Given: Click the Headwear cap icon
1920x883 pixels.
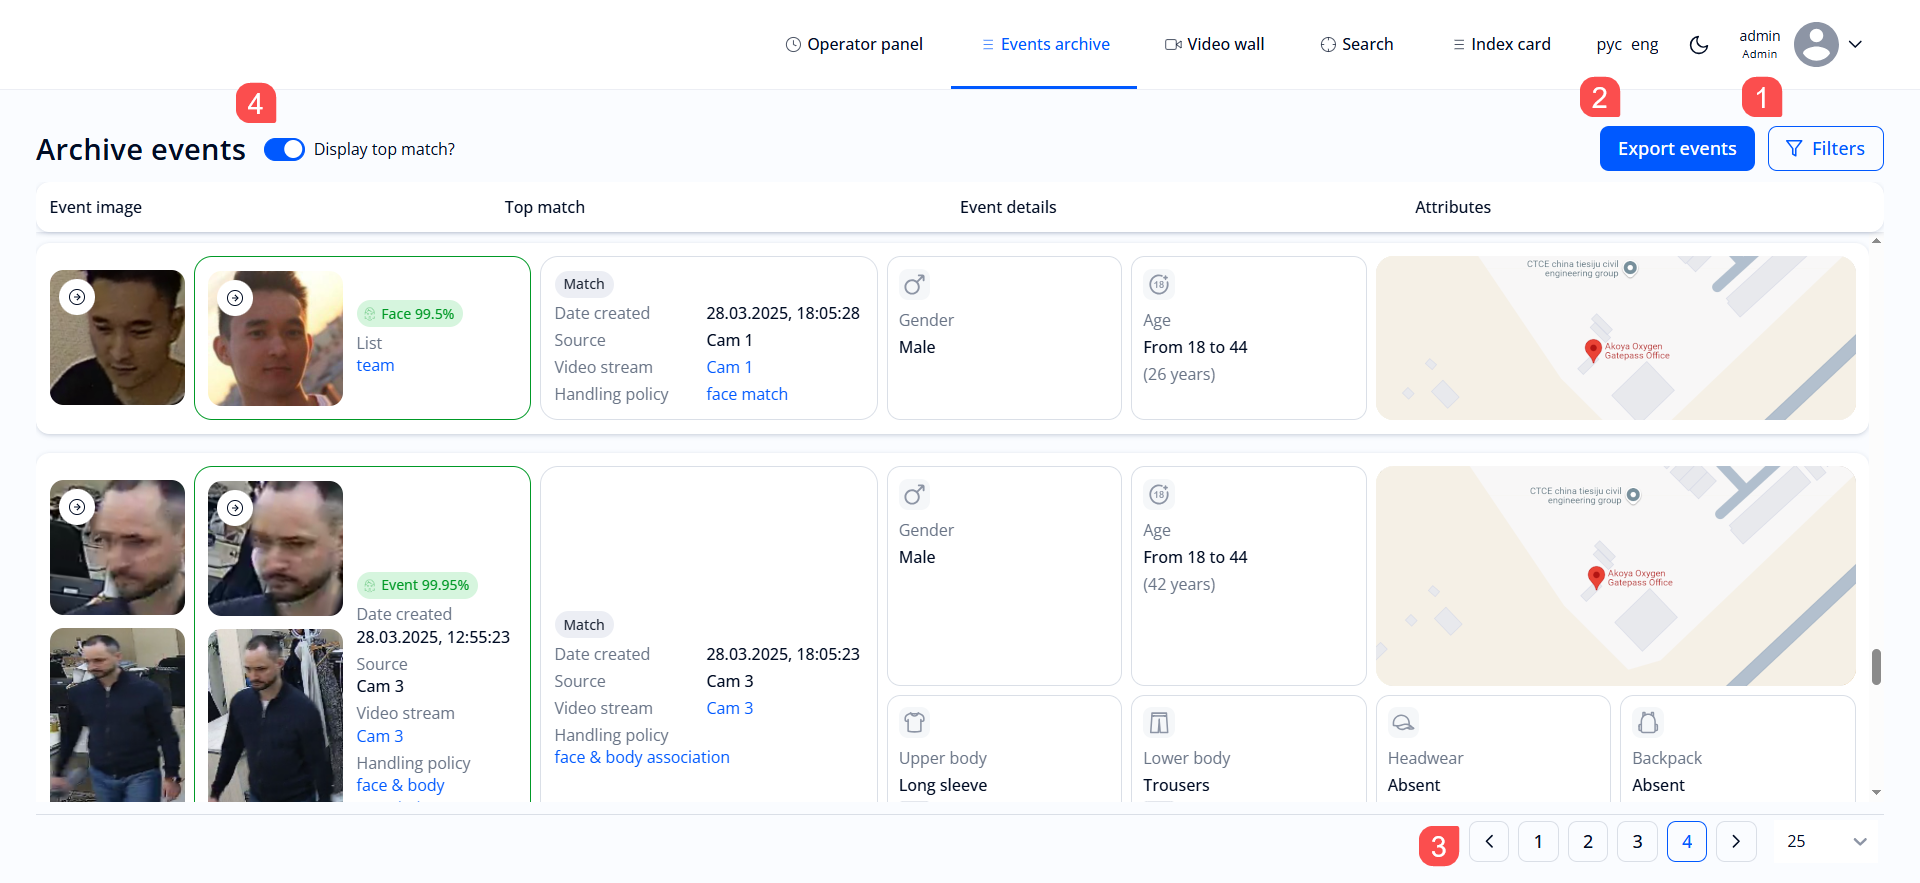Looking at the screenshot, I should (x=1403, y=723).
